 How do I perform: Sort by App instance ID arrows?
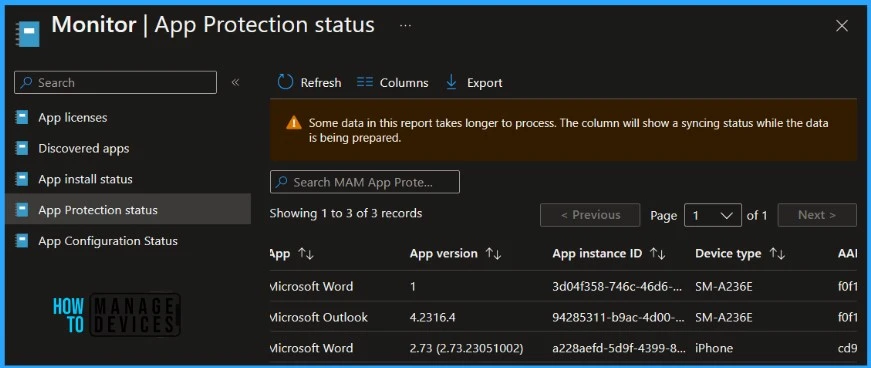658,253
